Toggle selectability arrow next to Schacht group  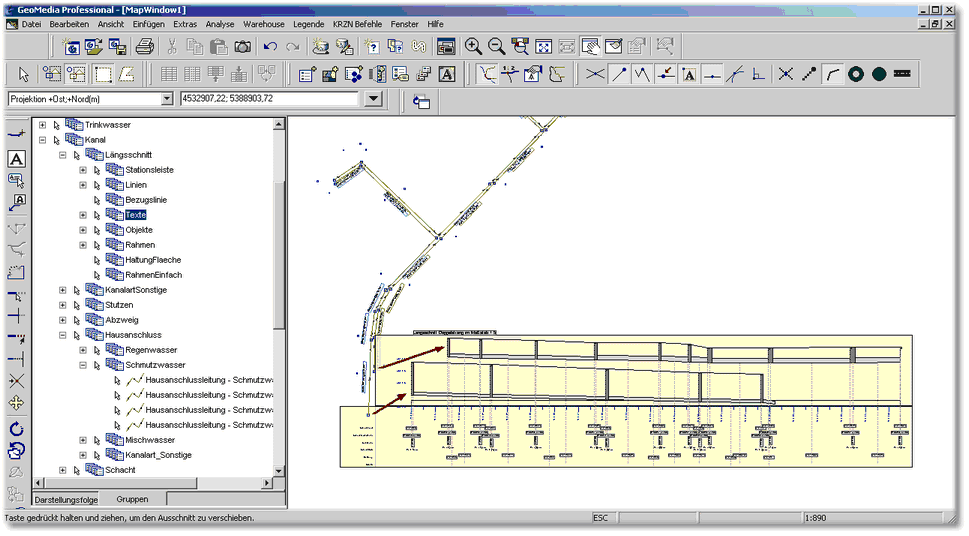(x=77, y=470)
